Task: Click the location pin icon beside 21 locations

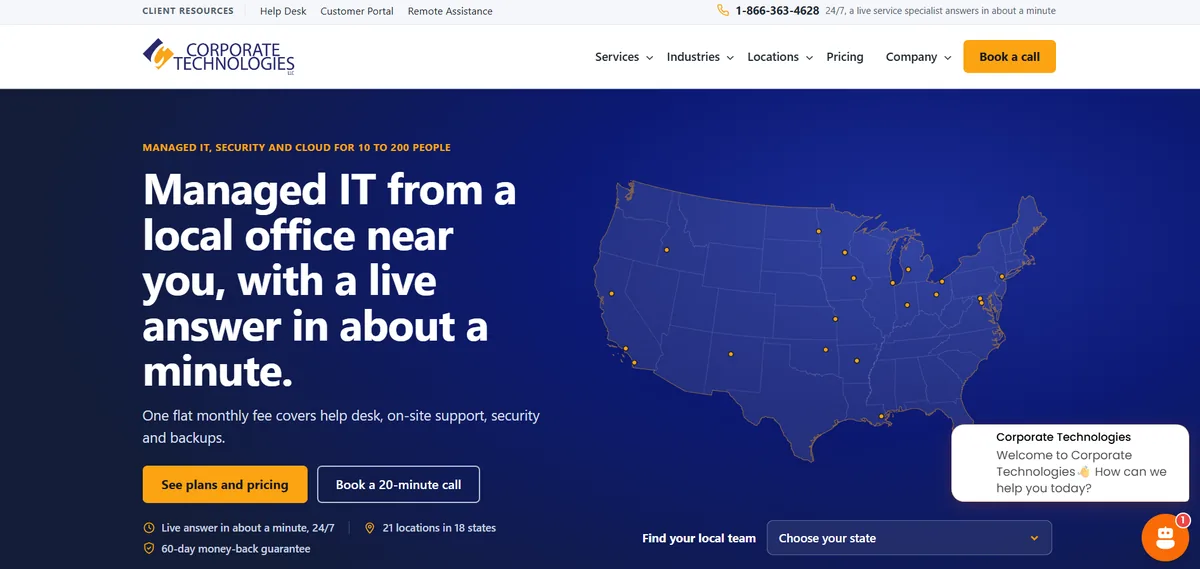Action: pyautogui.click(x=370, y=527)
